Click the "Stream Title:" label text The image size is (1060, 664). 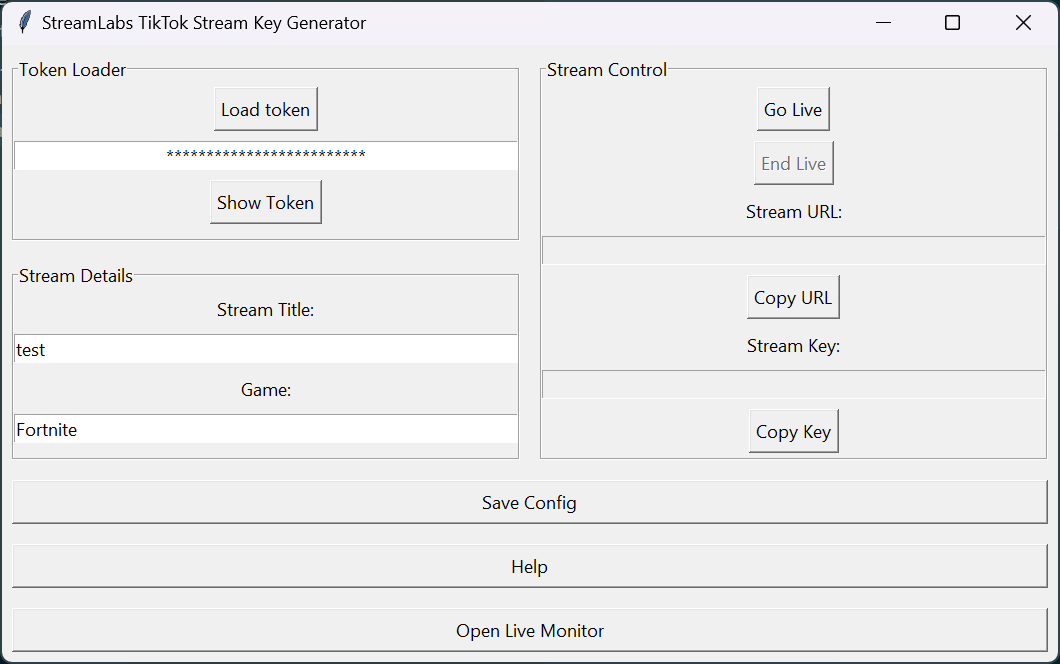tap(265, 310)
